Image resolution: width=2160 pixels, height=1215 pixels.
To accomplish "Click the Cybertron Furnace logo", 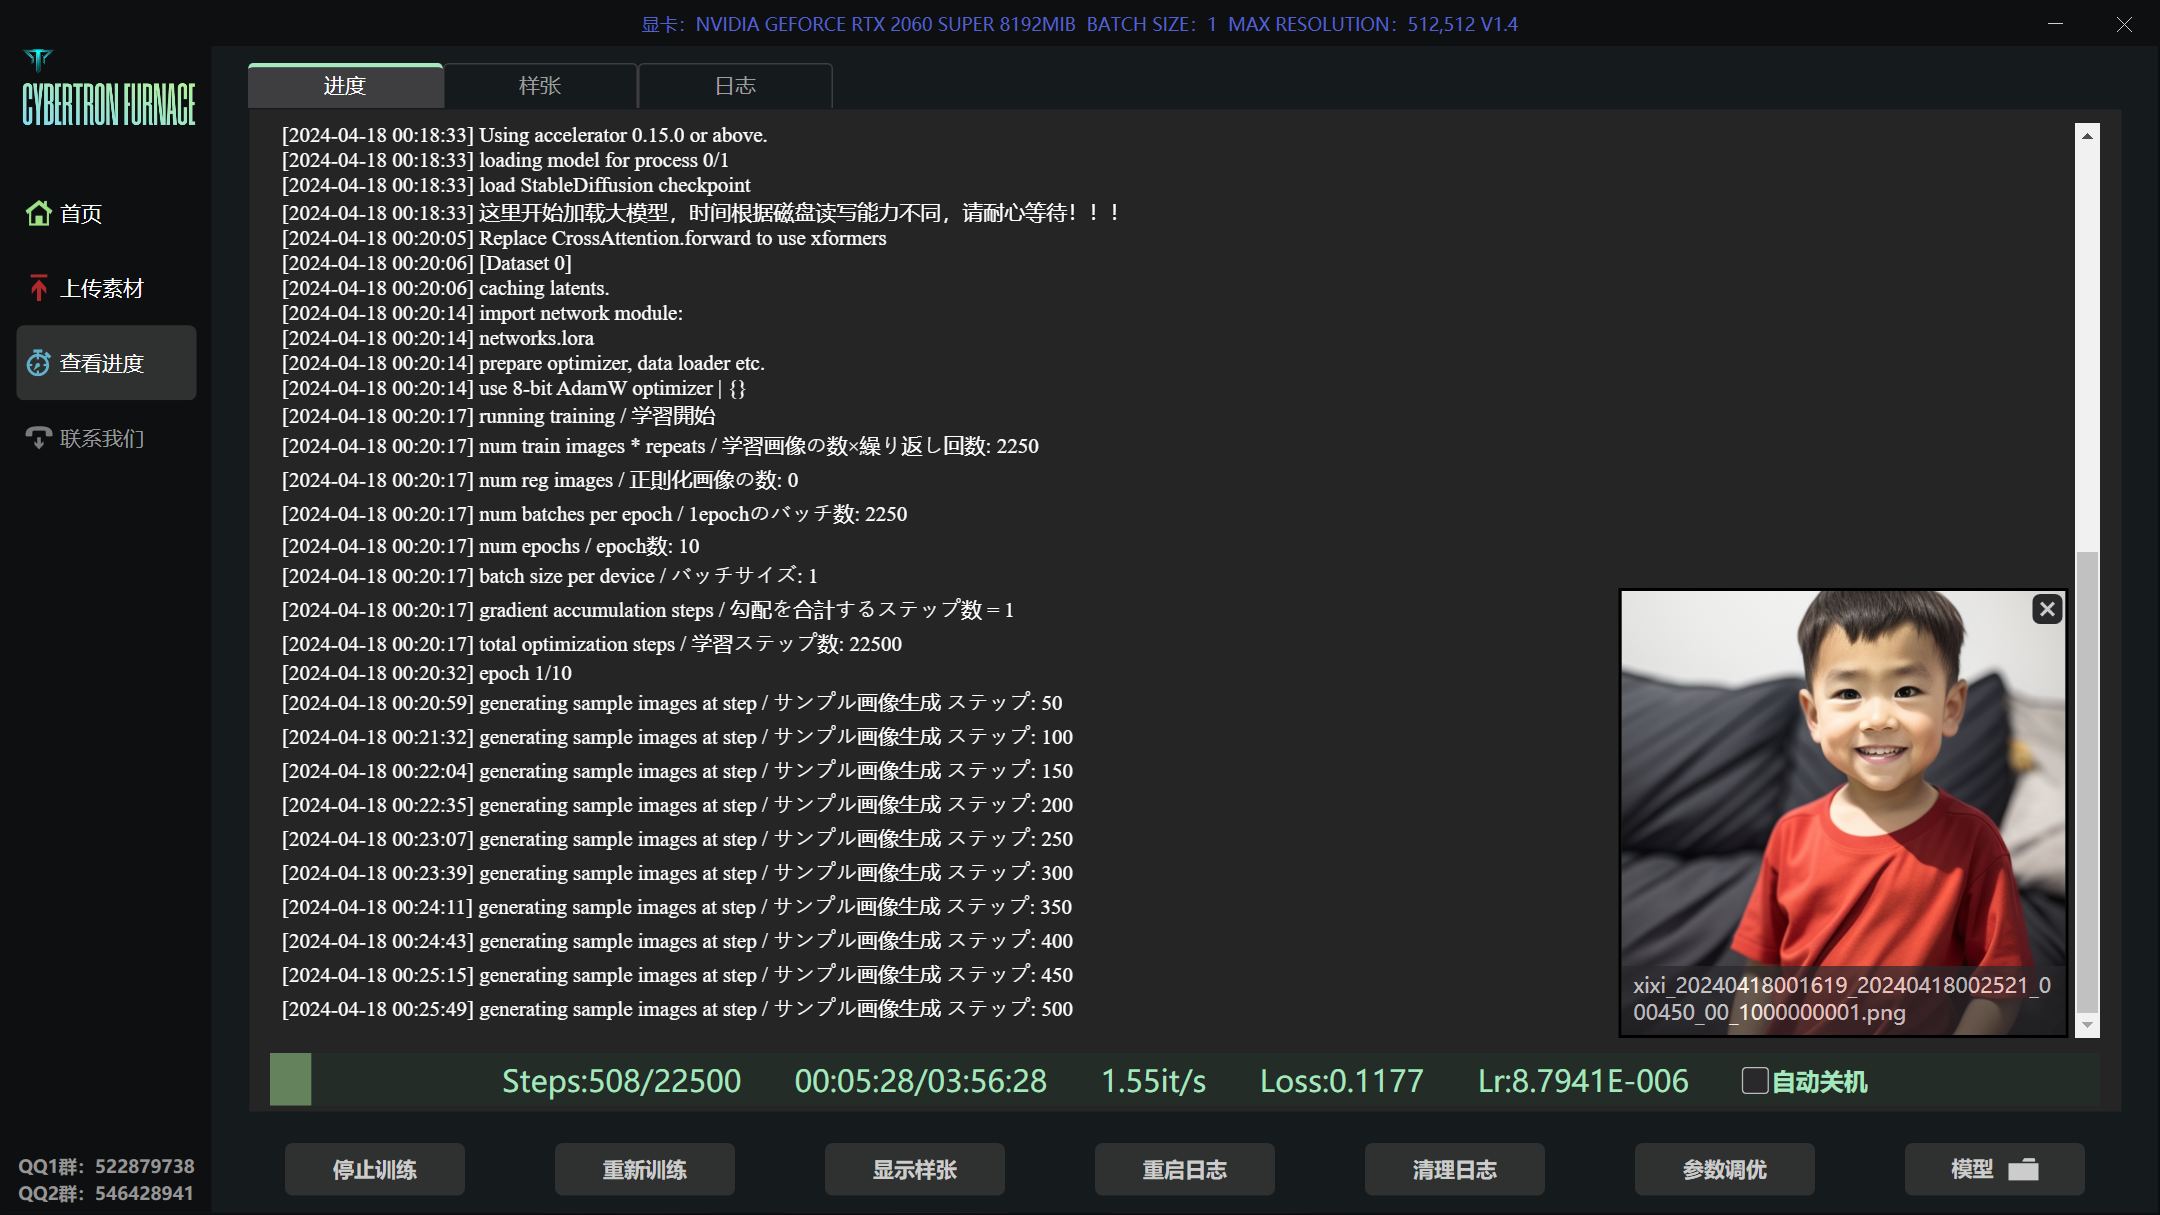I will pos(108,90).
